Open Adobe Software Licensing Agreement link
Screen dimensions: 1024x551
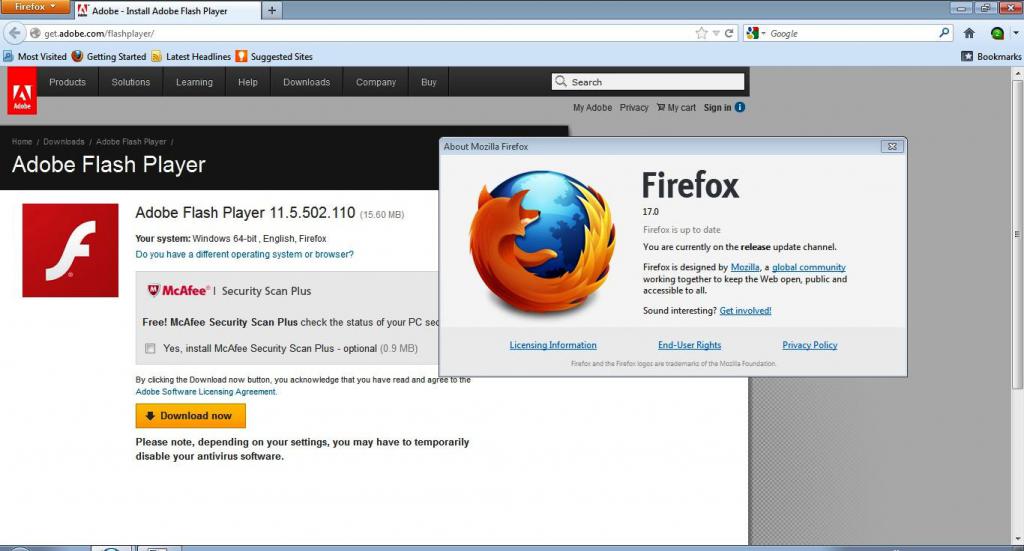tap(206, 392)
